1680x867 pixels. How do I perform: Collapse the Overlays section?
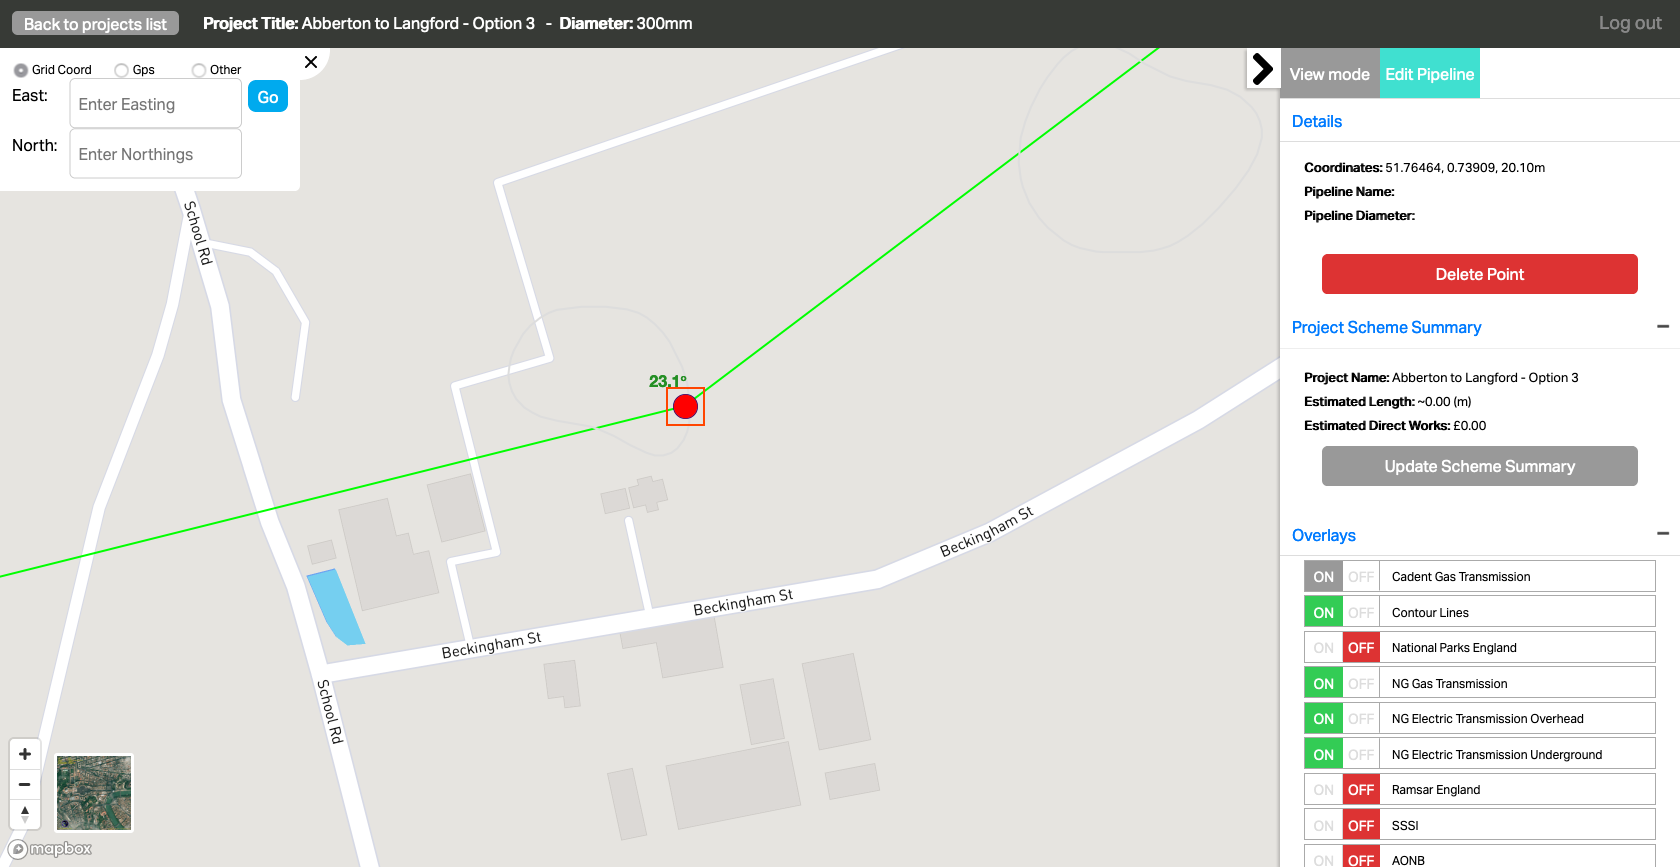(1663, 534)
